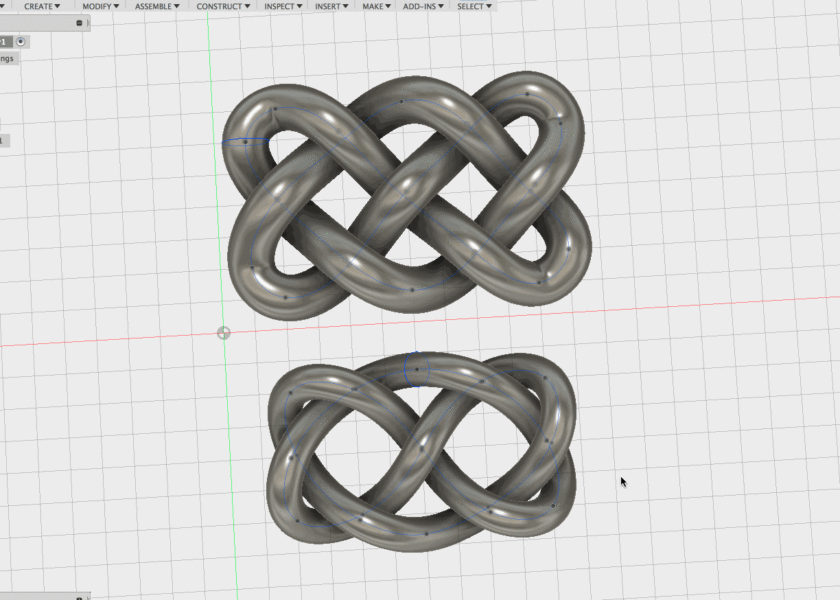Screen dimensions: 840x600
Task: Expand the INSERT toolbar menu
Action: click(x=331, y=6)
